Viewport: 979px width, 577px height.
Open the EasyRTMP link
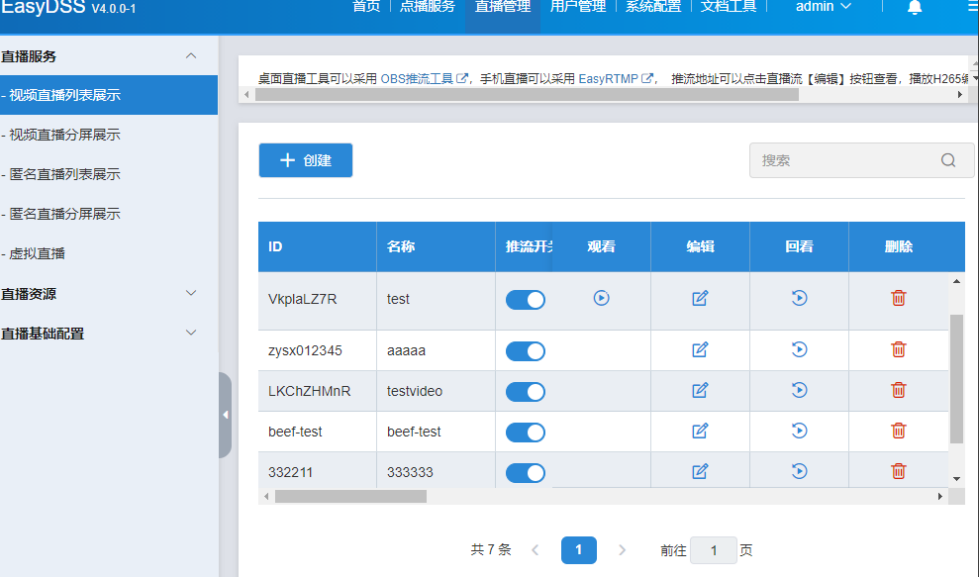coord(615,79)
